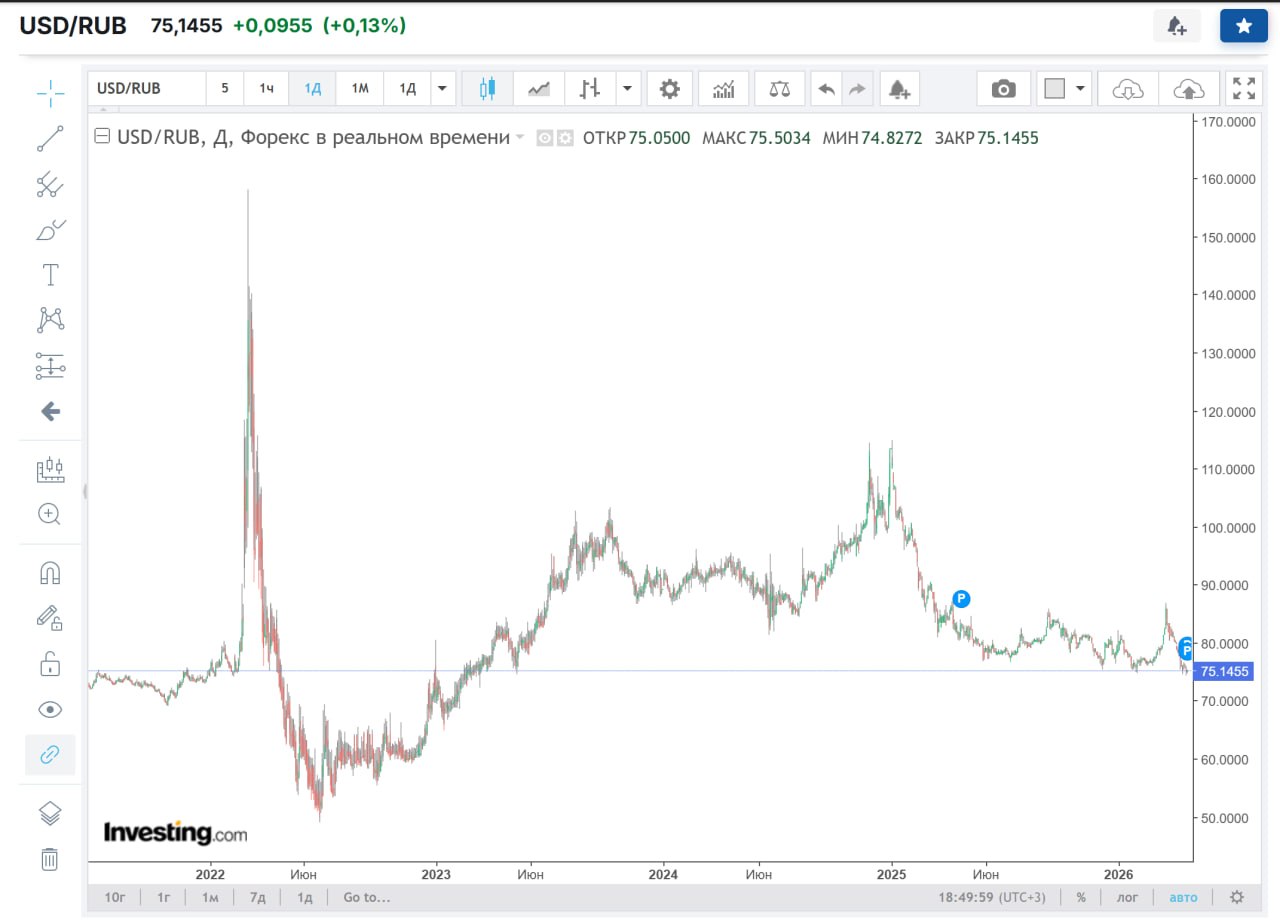Choose the brush drawing tool
1280x921 pixels.
(x=50, y=230)
